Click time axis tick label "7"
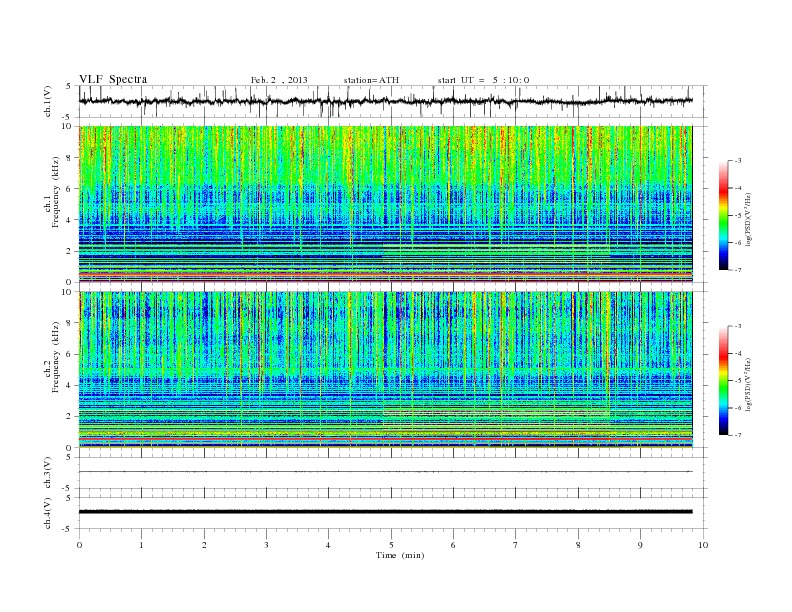The height and width of the screenshot is (612, 792). 516,545
